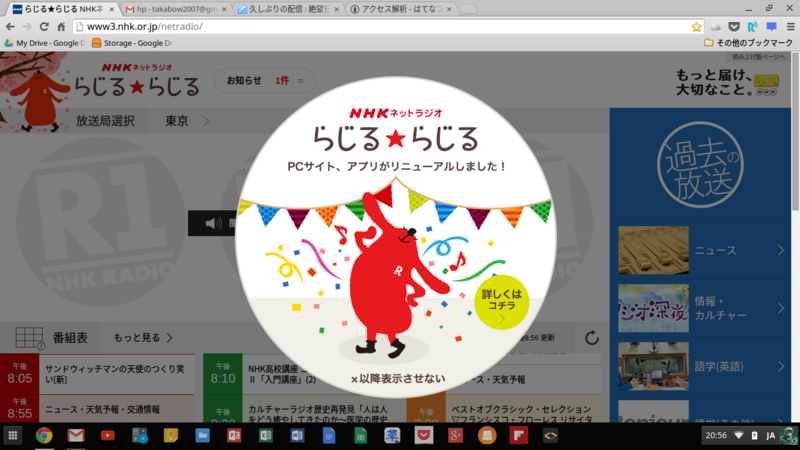Open Google Docs from the taskbar
The image size is (800, 450).
[329, 436]
